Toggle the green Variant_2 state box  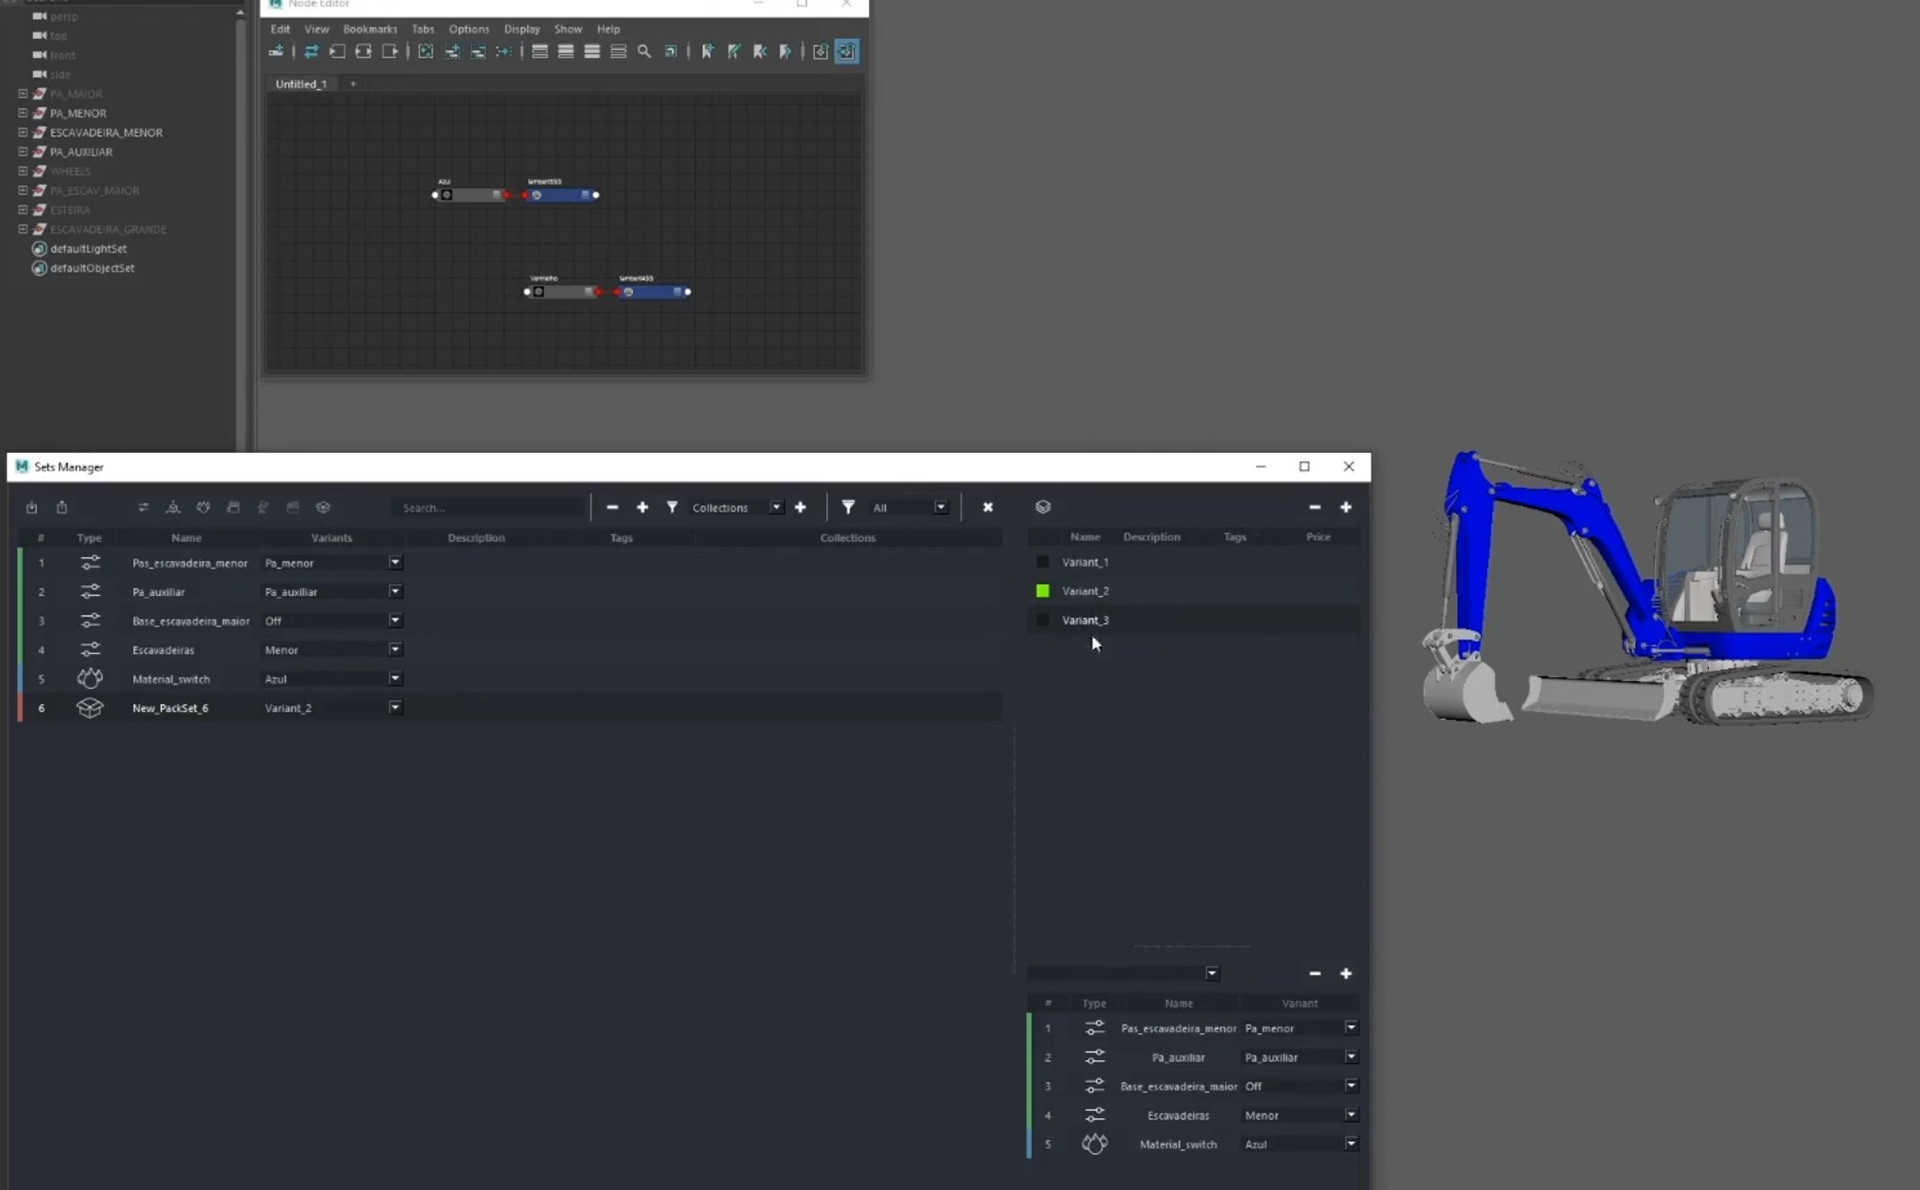pos(1043,591)
